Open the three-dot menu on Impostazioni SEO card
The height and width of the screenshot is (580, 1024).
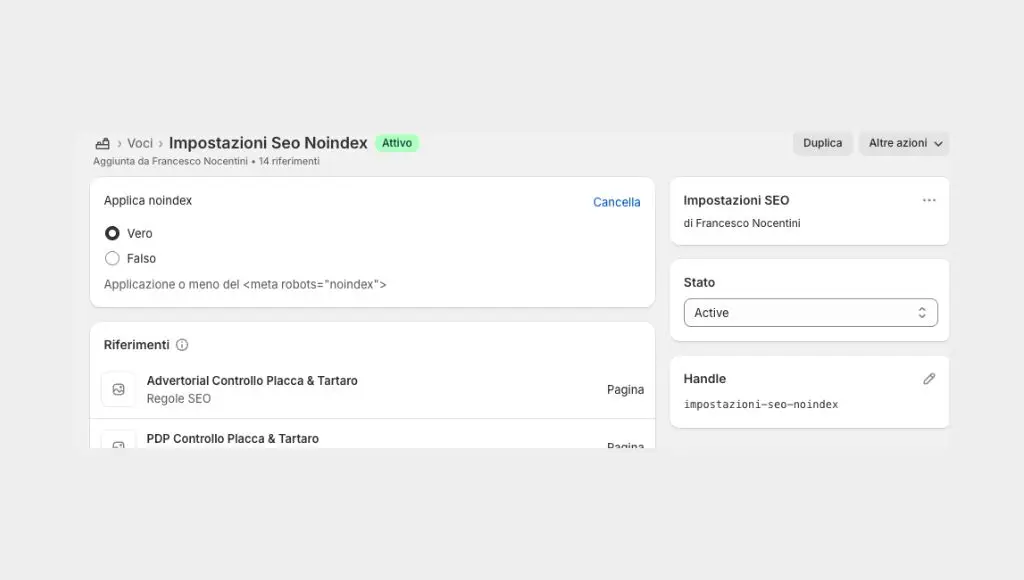pyautogui.click(x=931, y=200)
